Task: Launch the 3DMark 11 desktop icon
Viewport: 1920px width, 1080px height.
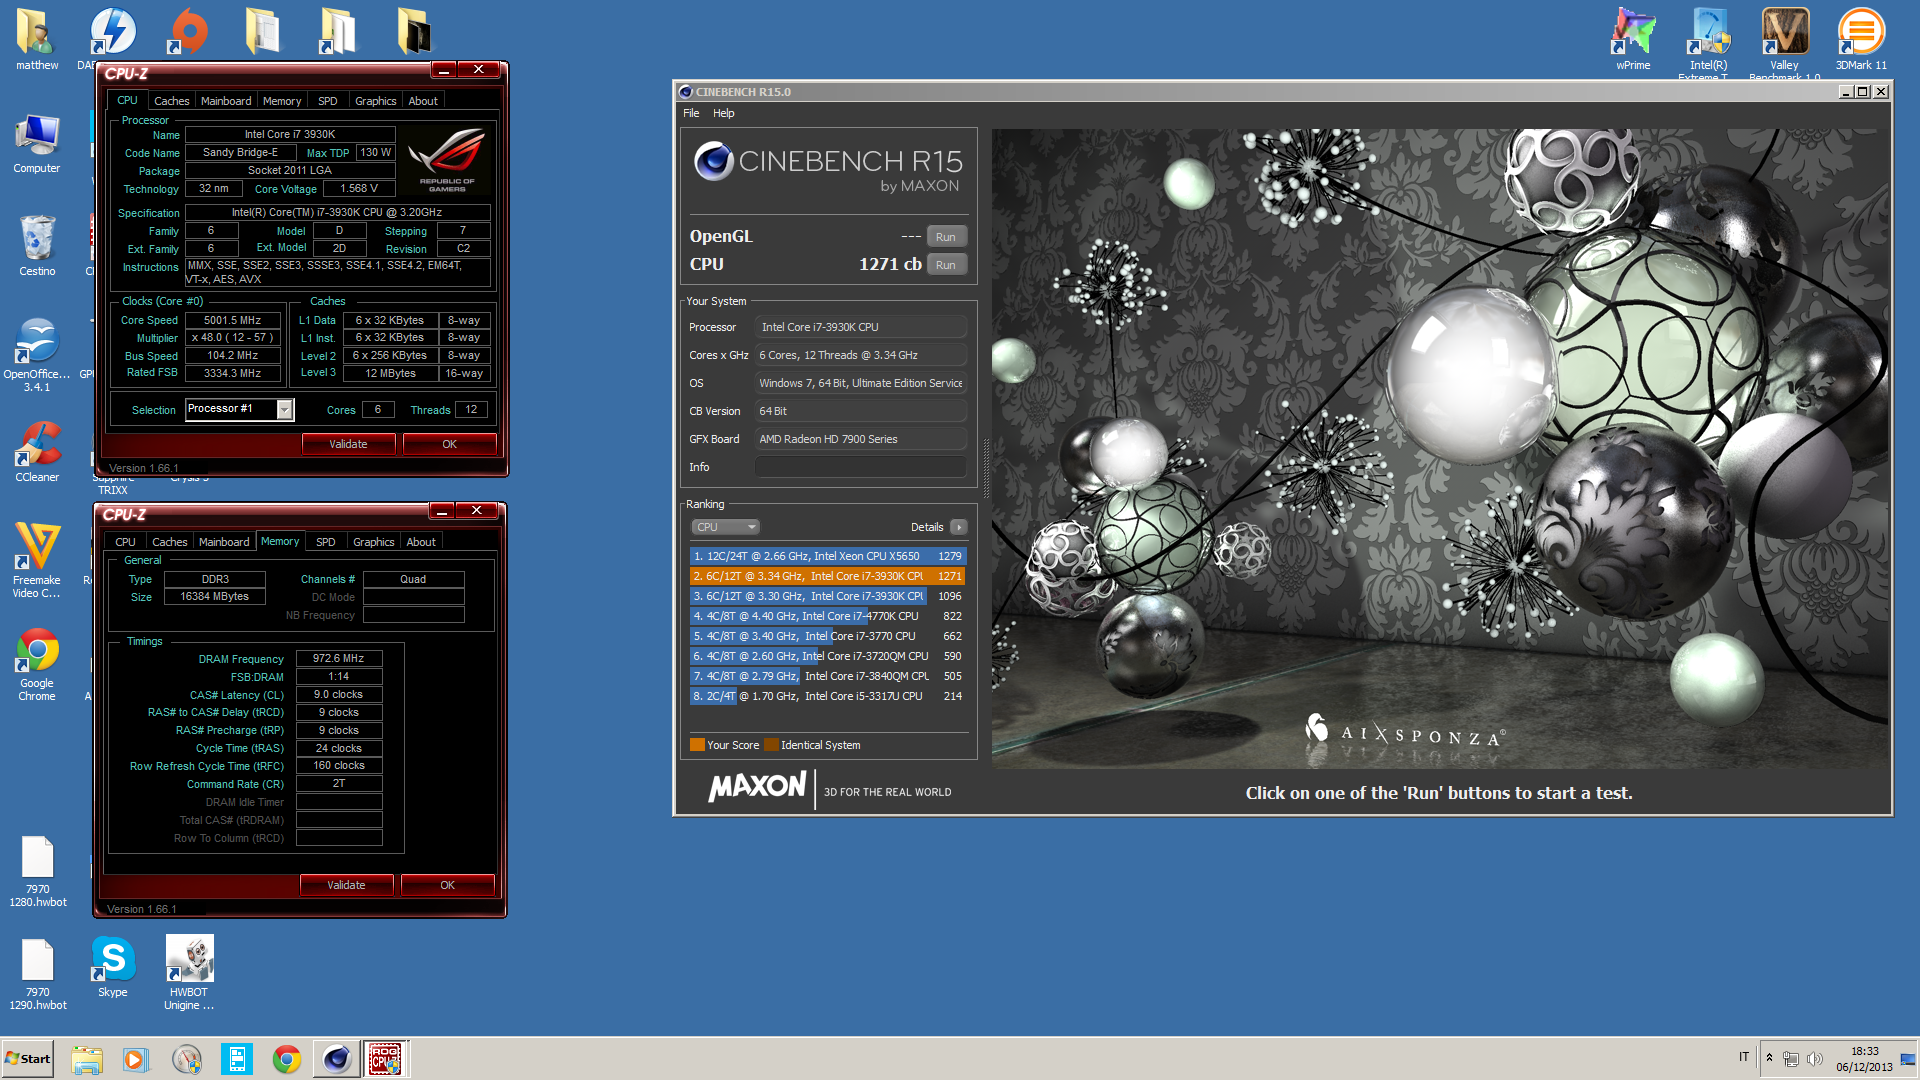Action: tap(1861, 40)
